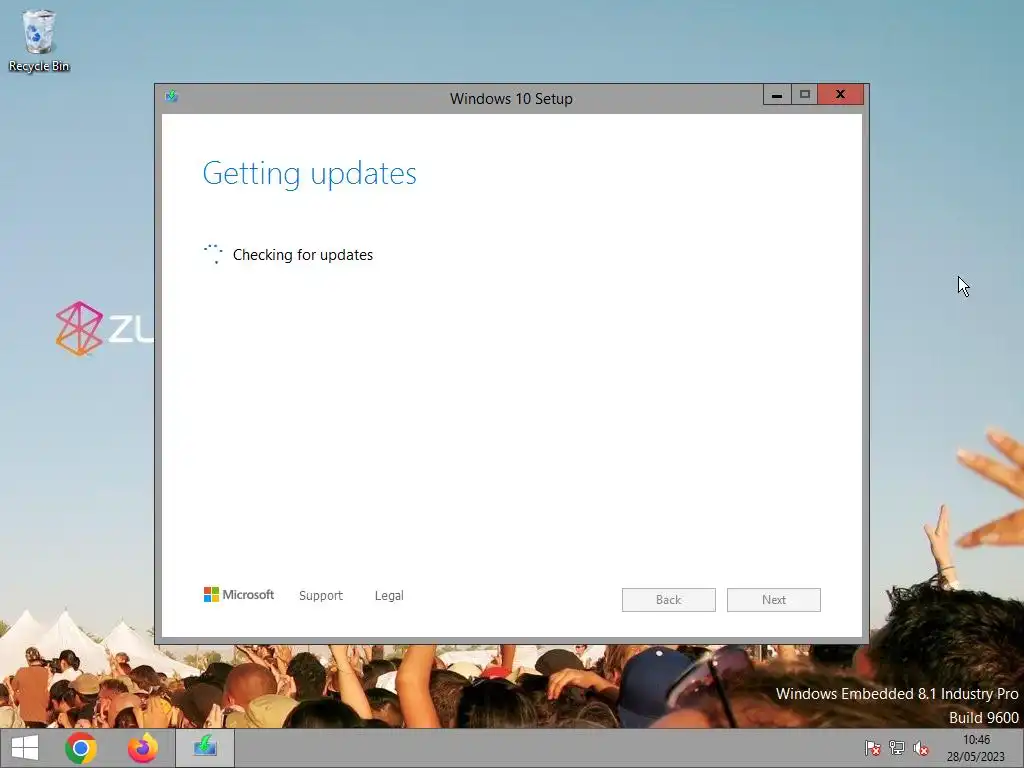The image size is (1024, 768).
Task: Click the muted volume tray icon
Action: tap(921, 748)
